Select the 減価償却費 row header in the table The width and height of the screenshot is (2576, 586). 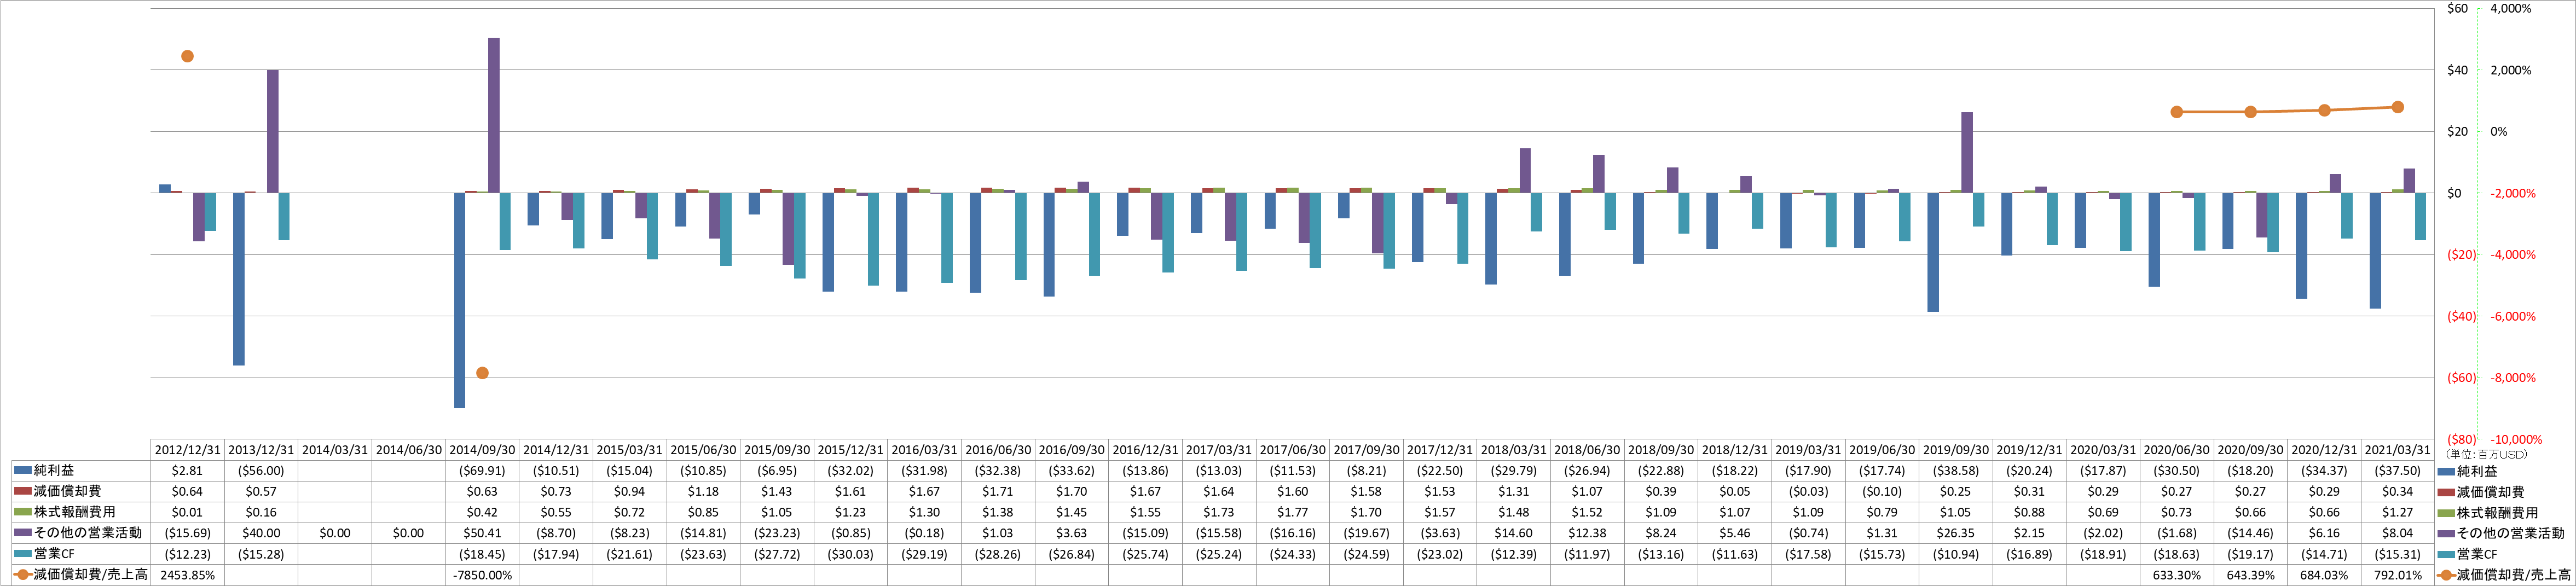pos(81,491)
